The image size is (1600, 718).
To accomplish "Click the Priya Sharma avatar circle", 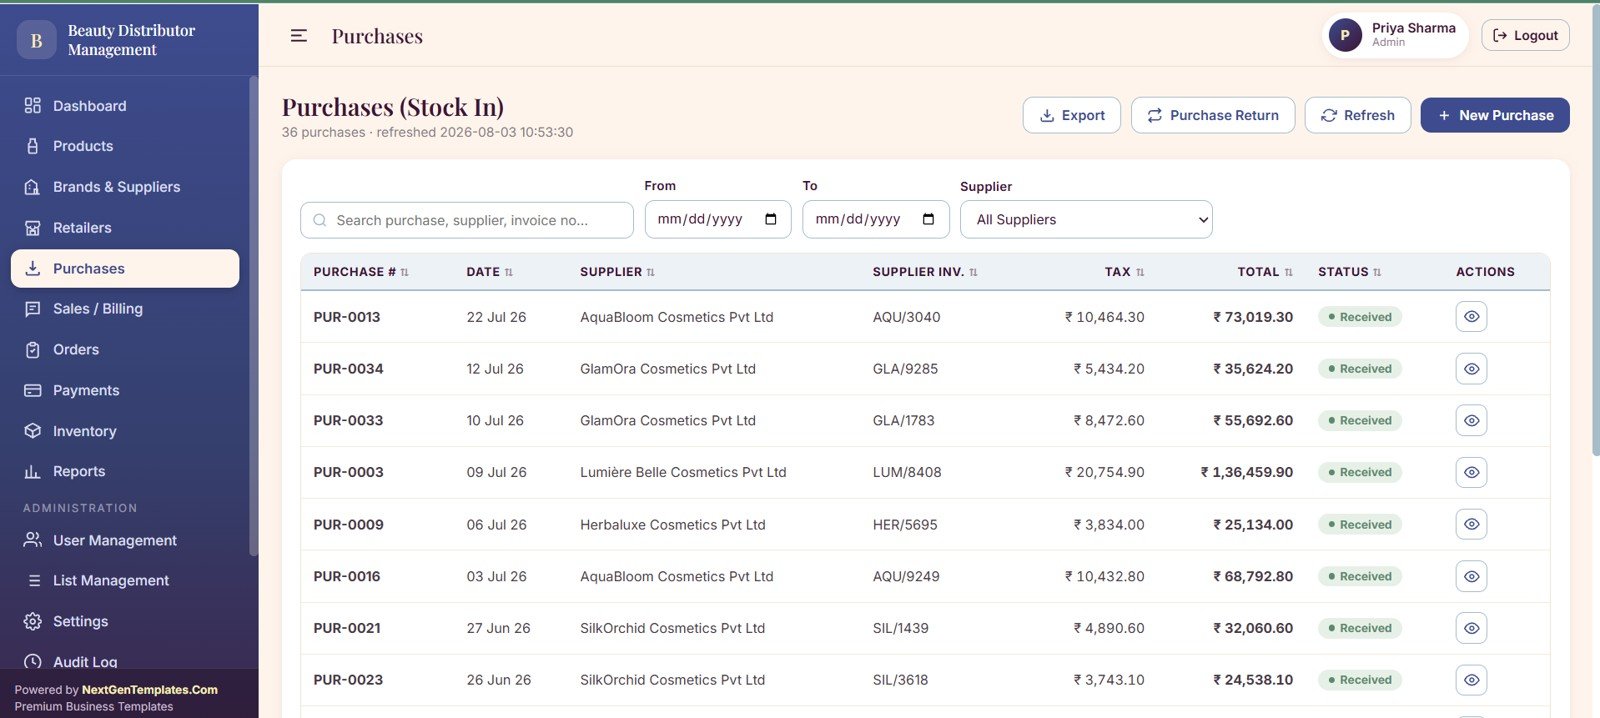I will click(x=1345, y=35).
